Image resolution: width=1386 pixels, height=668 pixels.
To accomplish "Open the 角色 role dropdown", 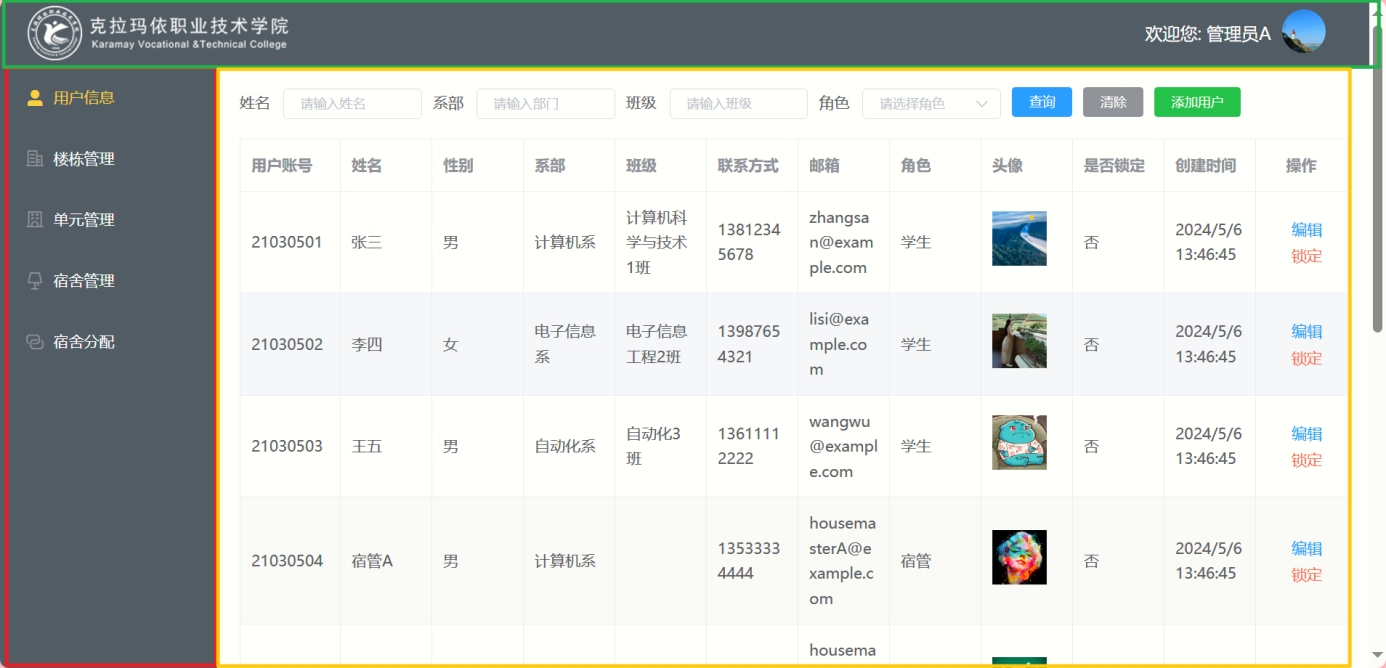I will pyautogui.click(x=931, y=103).
